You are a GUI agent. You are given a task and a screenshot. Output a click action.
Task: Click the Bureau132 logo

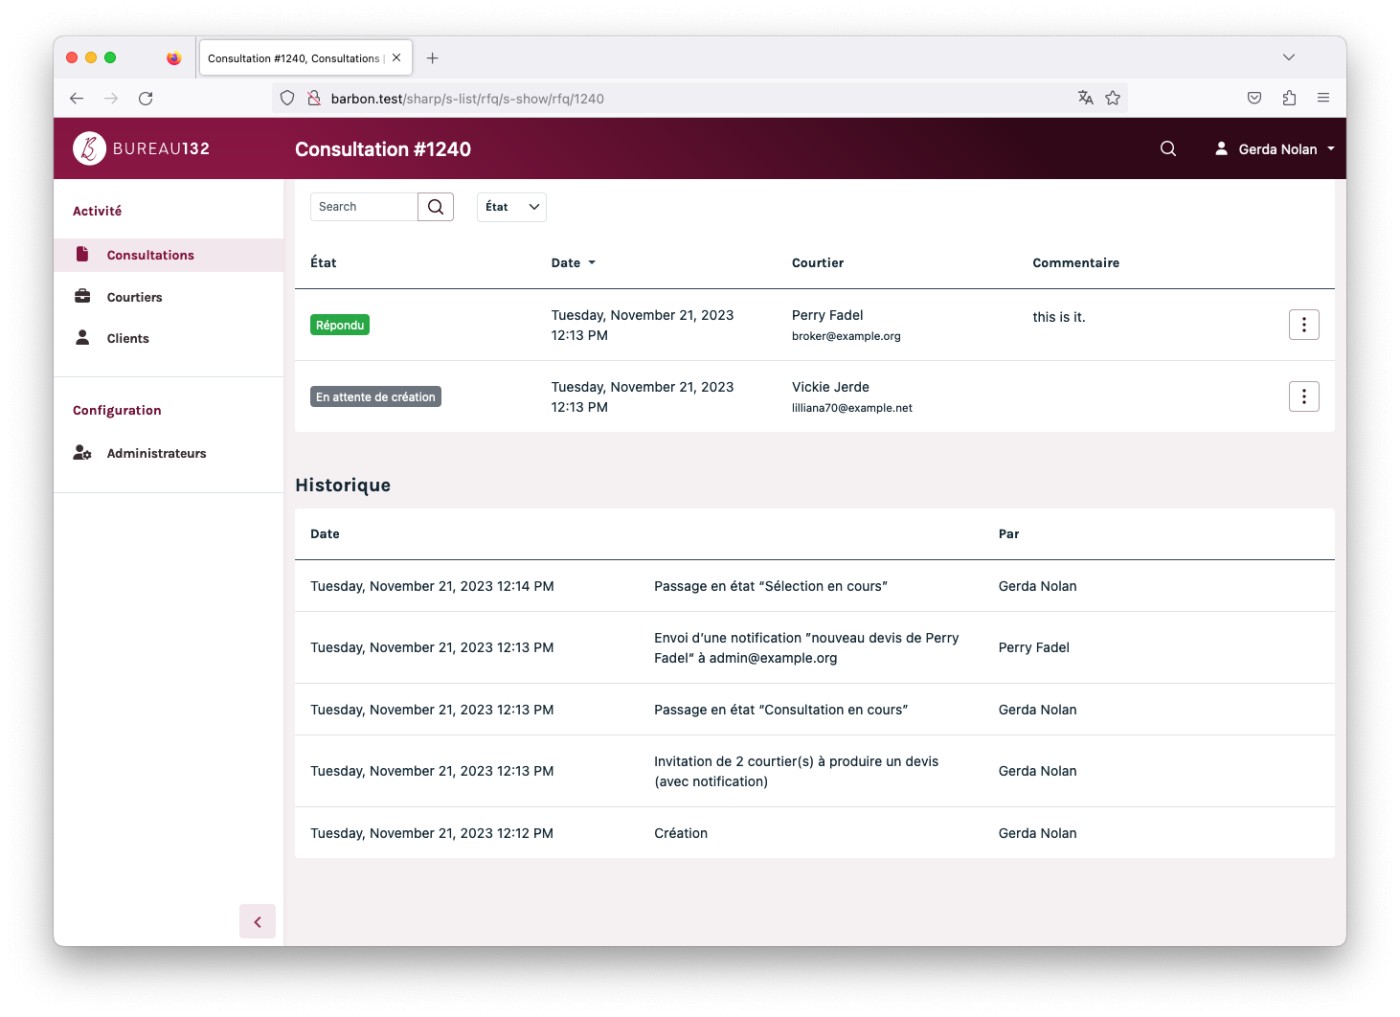141,149
